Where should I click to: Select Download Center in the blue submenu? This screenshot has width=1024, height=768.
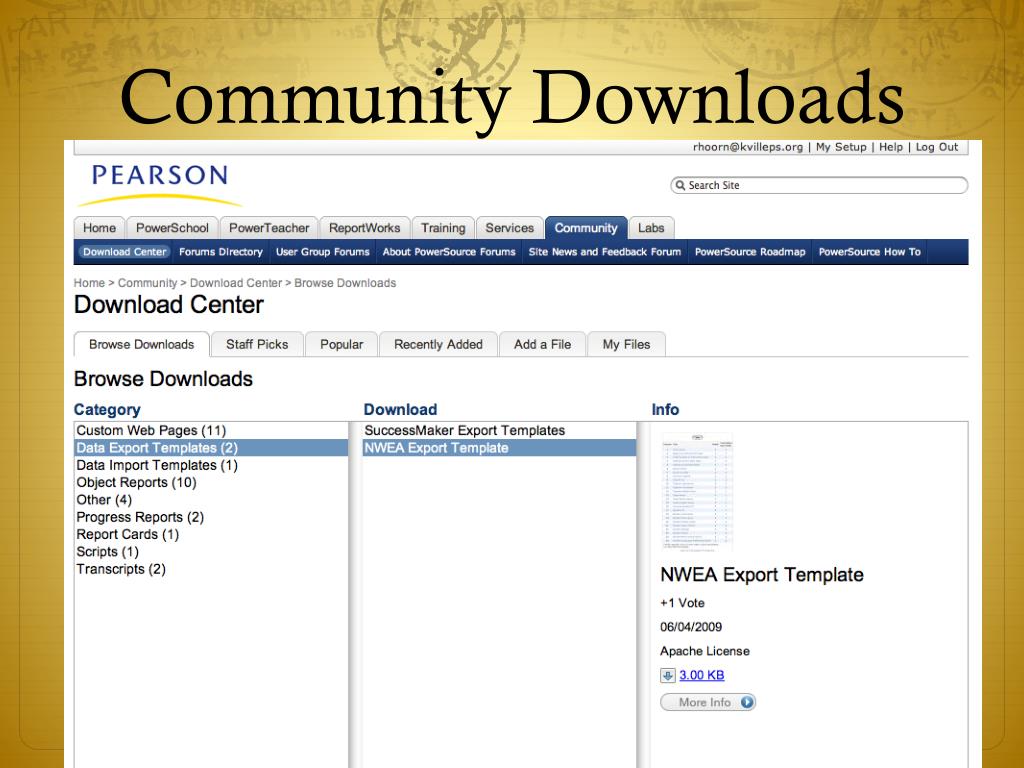[x=125, y=252]
